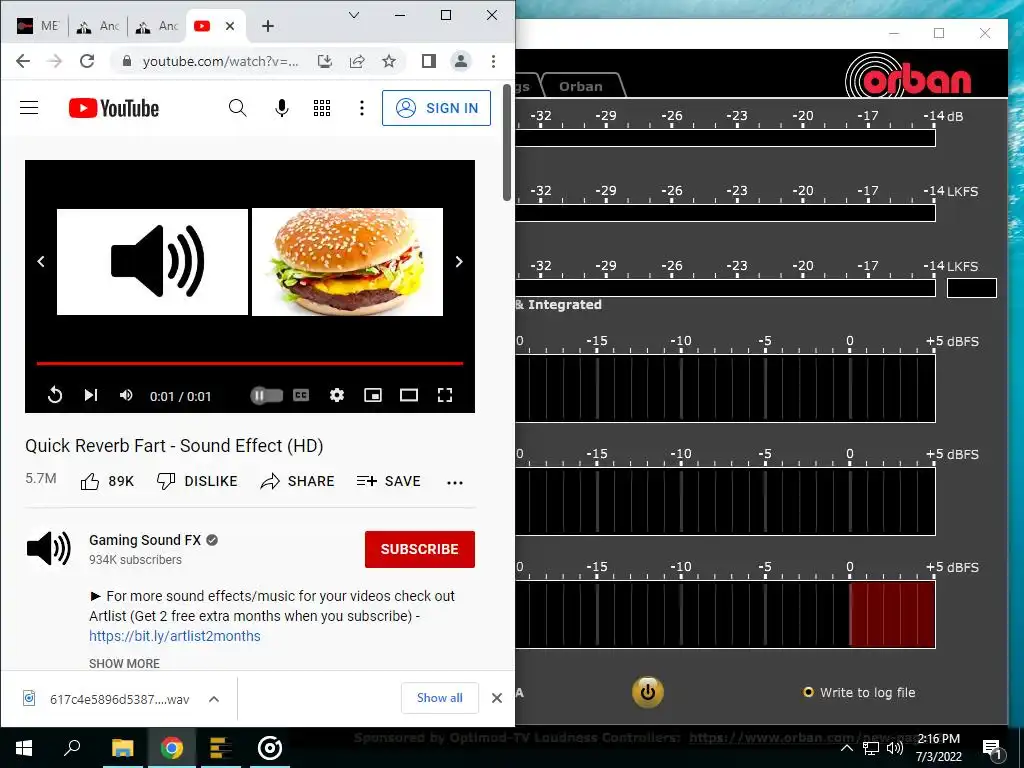1024x768 pixels.
Task: Switch to second Chrome tab Anc
Action: tap(98, 26)
